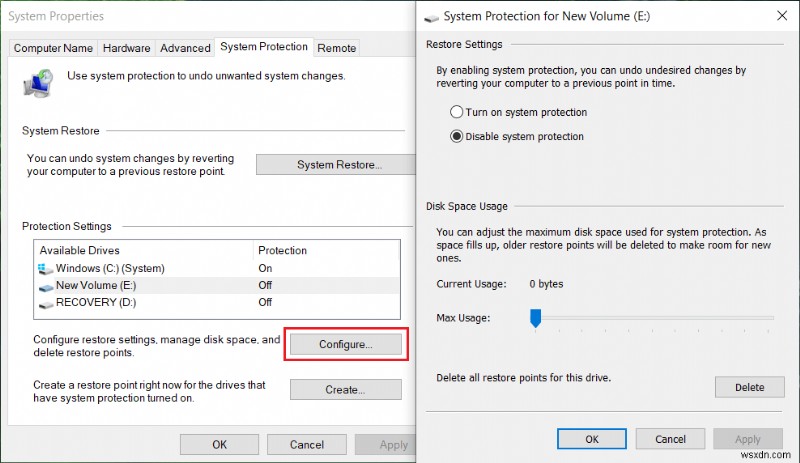This screenshot has width=800, height=463.
Task: Select Turn on system protection option
Action: [x=457, y=113]
